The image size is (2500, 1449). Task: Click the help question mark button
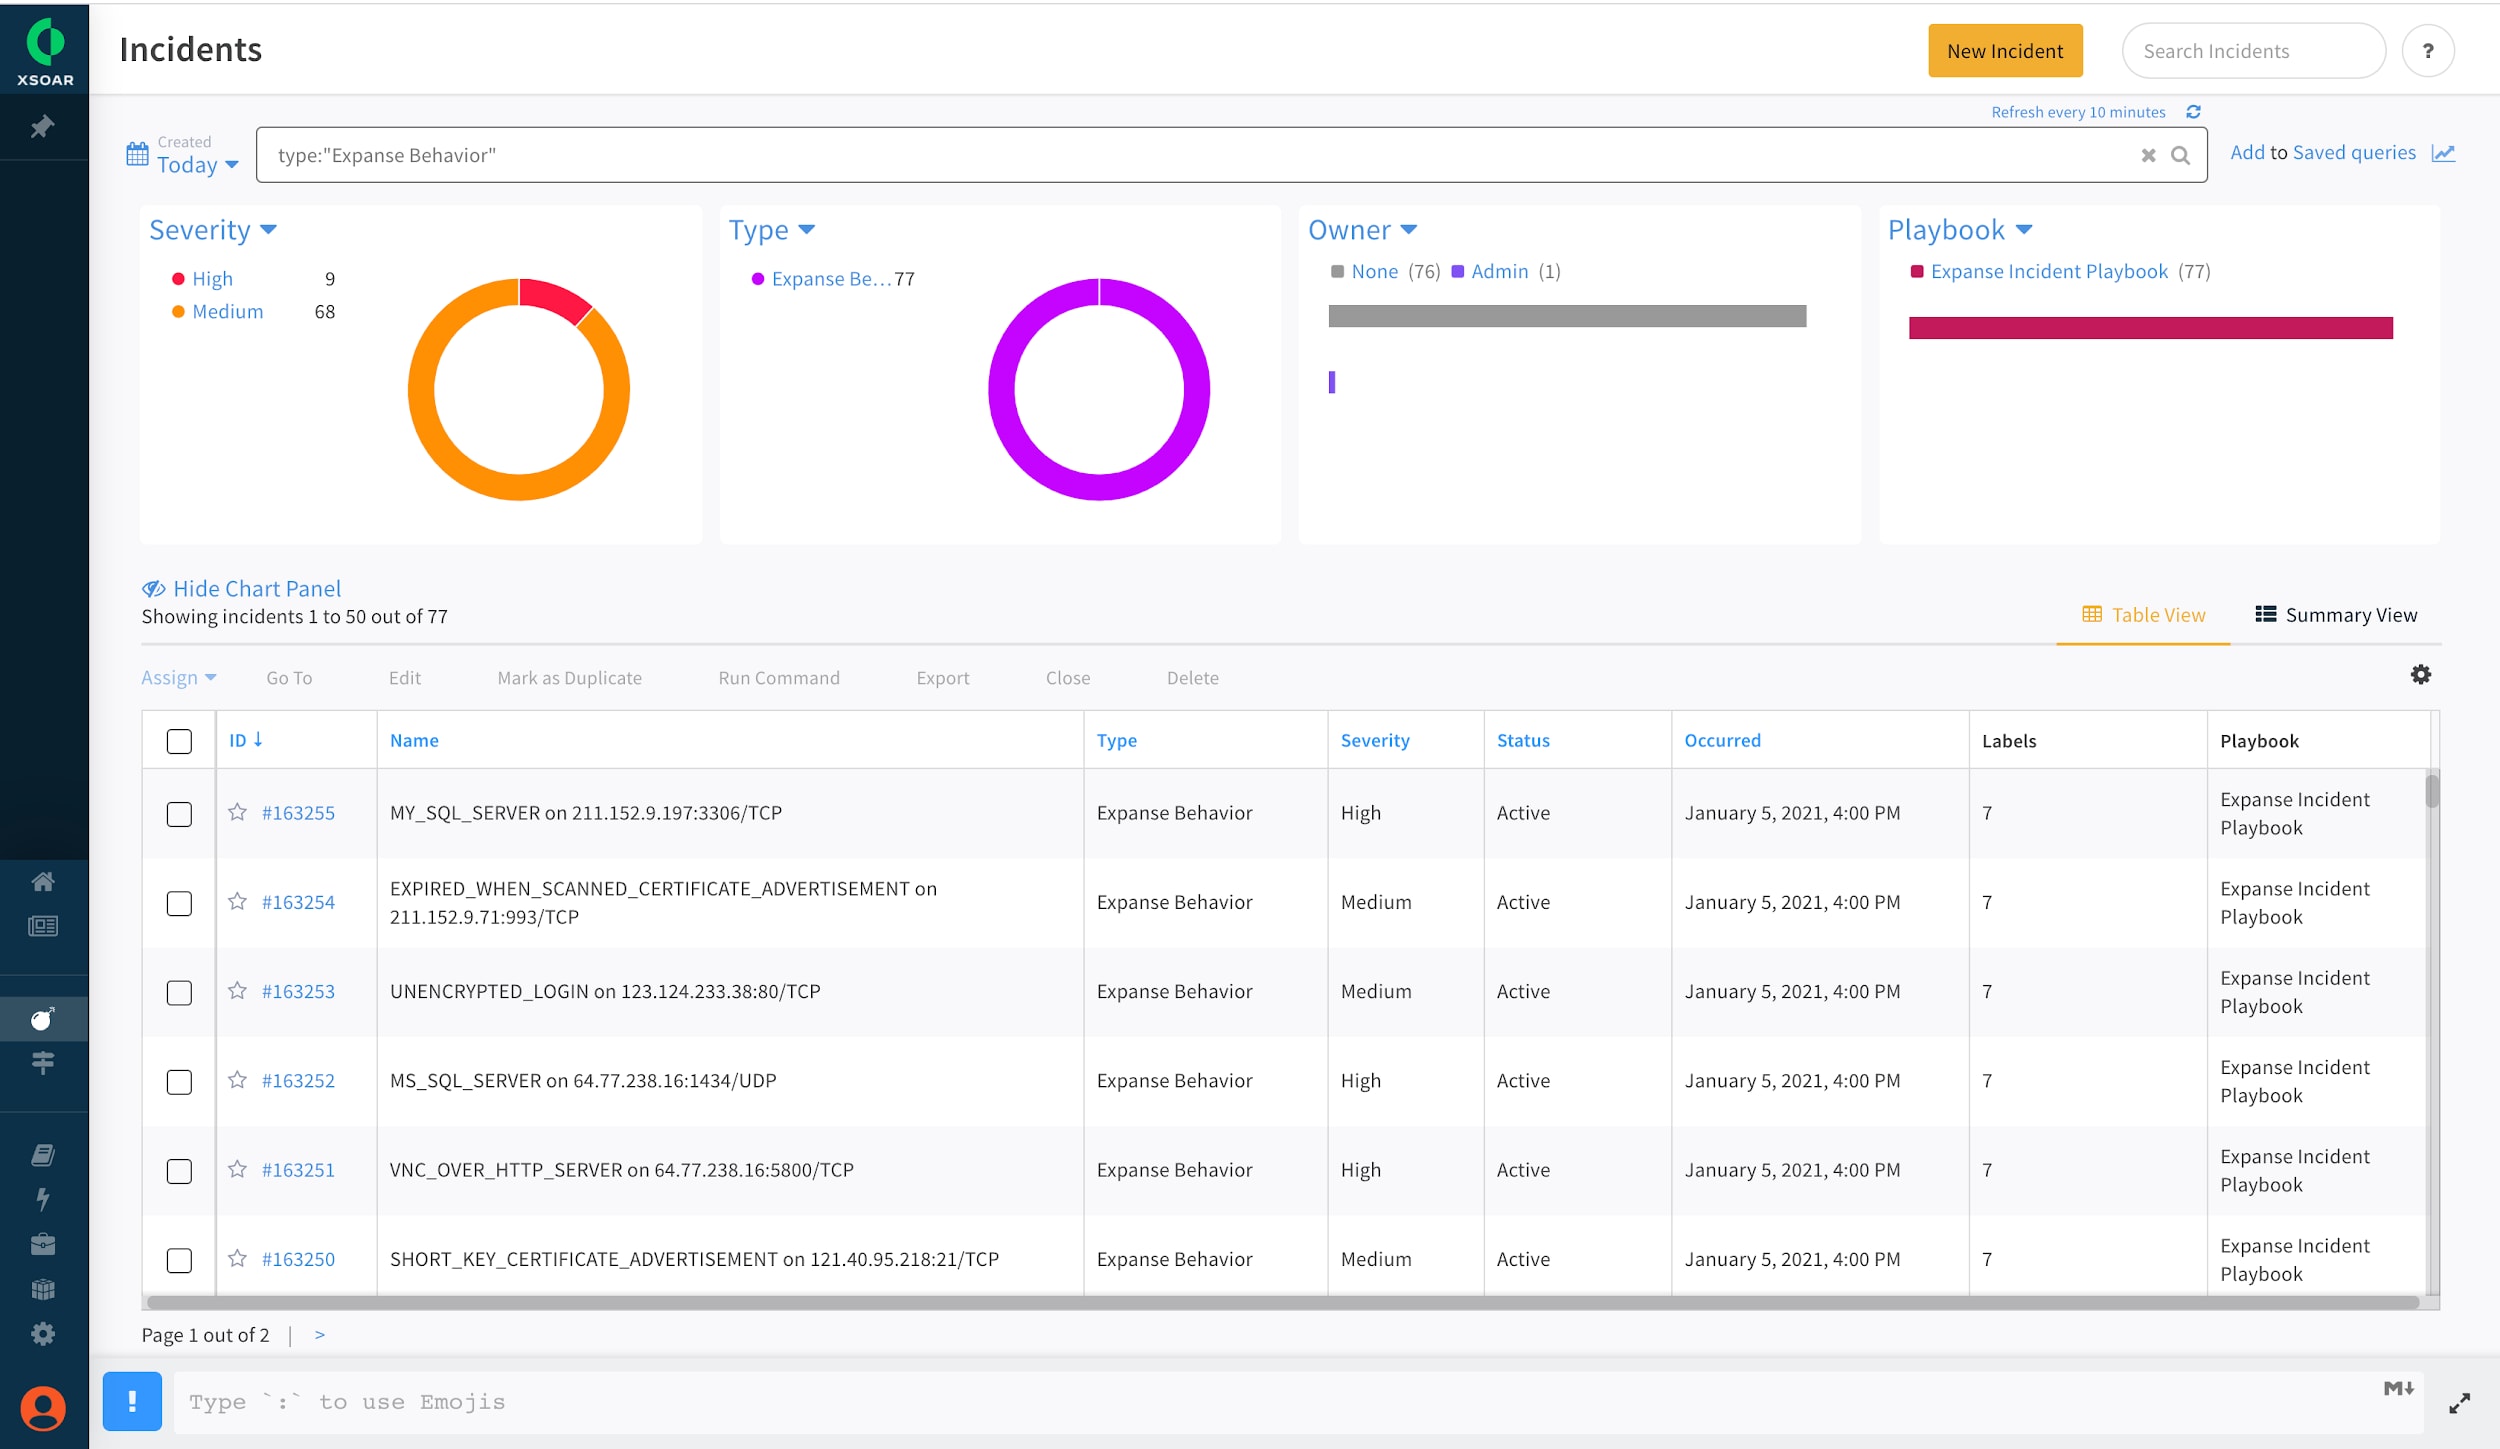click(x=2428, y=51)
